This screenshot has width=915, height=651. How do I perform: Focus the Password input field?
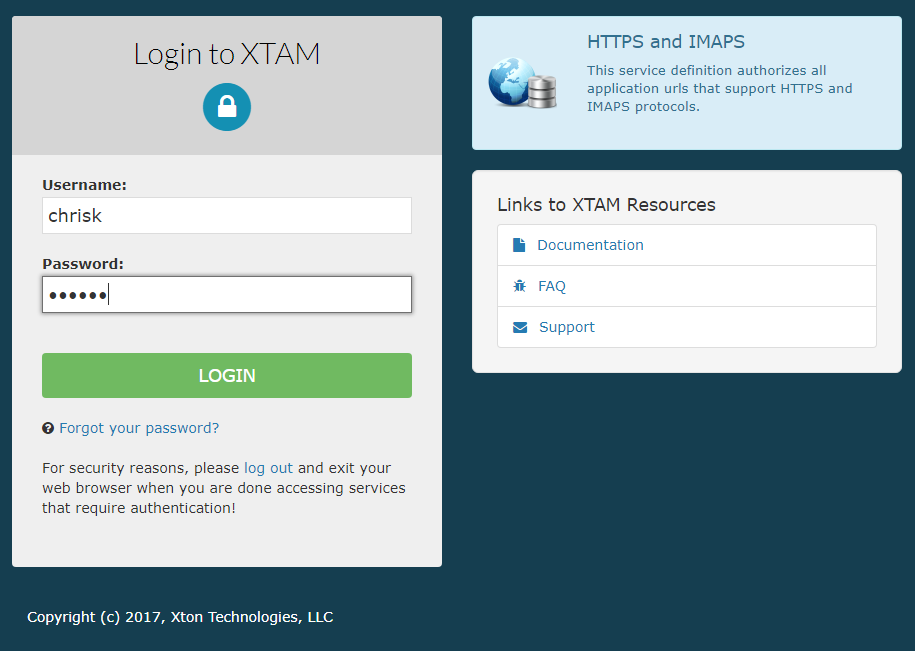[x=227, y=295]
